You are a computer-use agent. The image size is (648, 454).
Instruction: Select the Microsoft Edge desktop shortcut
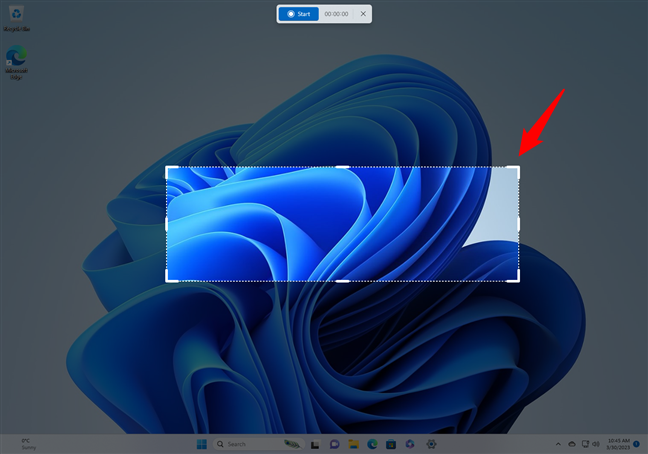click(16, 62)
